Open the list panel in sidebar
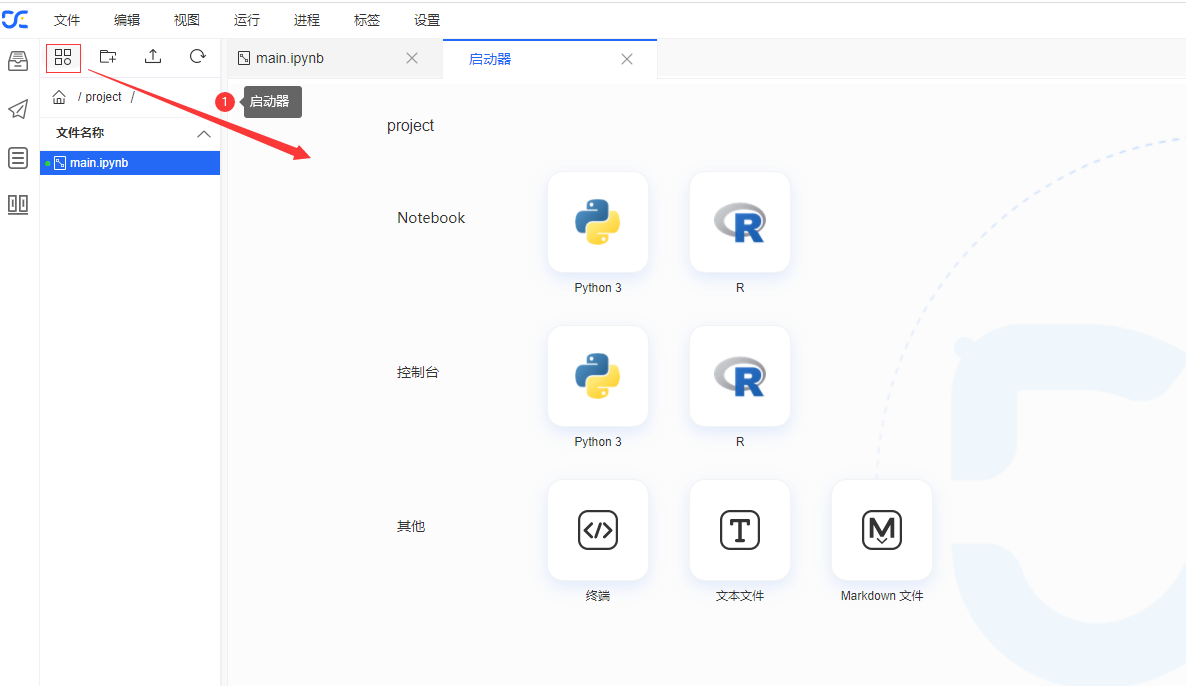Image resolution: width=1186 pixels, height=686 pixels. [18, 157]
